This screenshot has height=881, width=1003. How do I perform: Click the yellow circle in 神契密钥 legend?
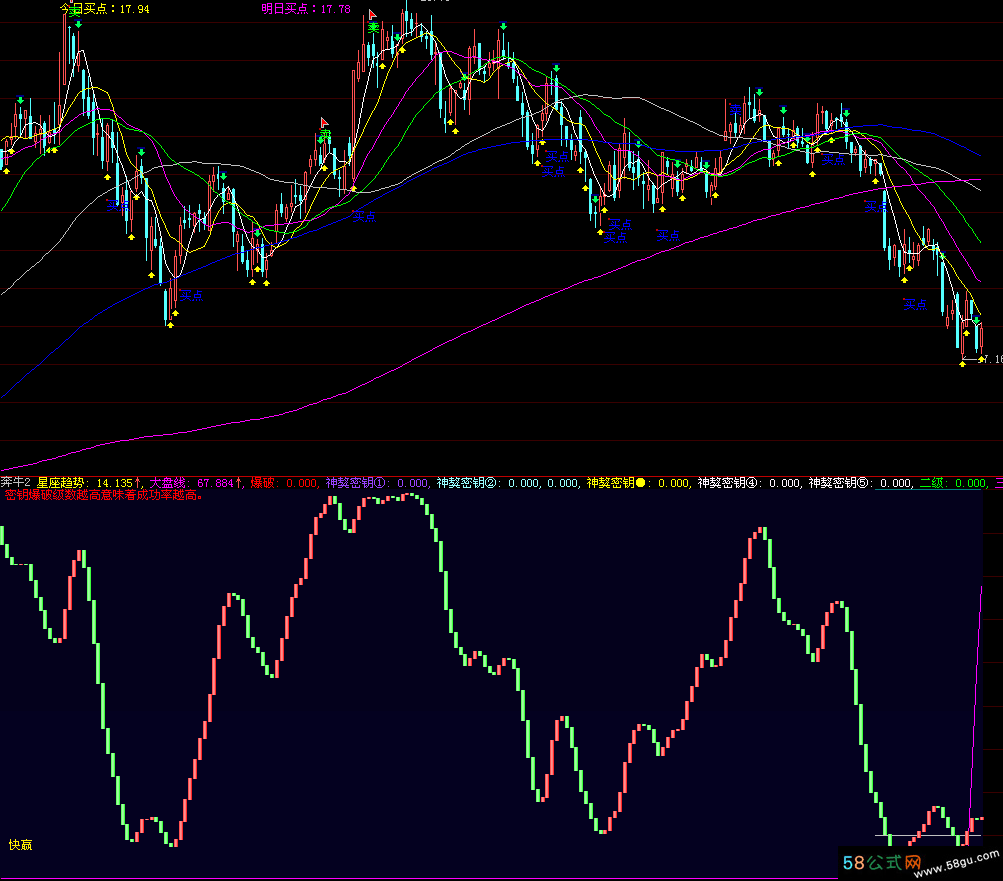640,483
